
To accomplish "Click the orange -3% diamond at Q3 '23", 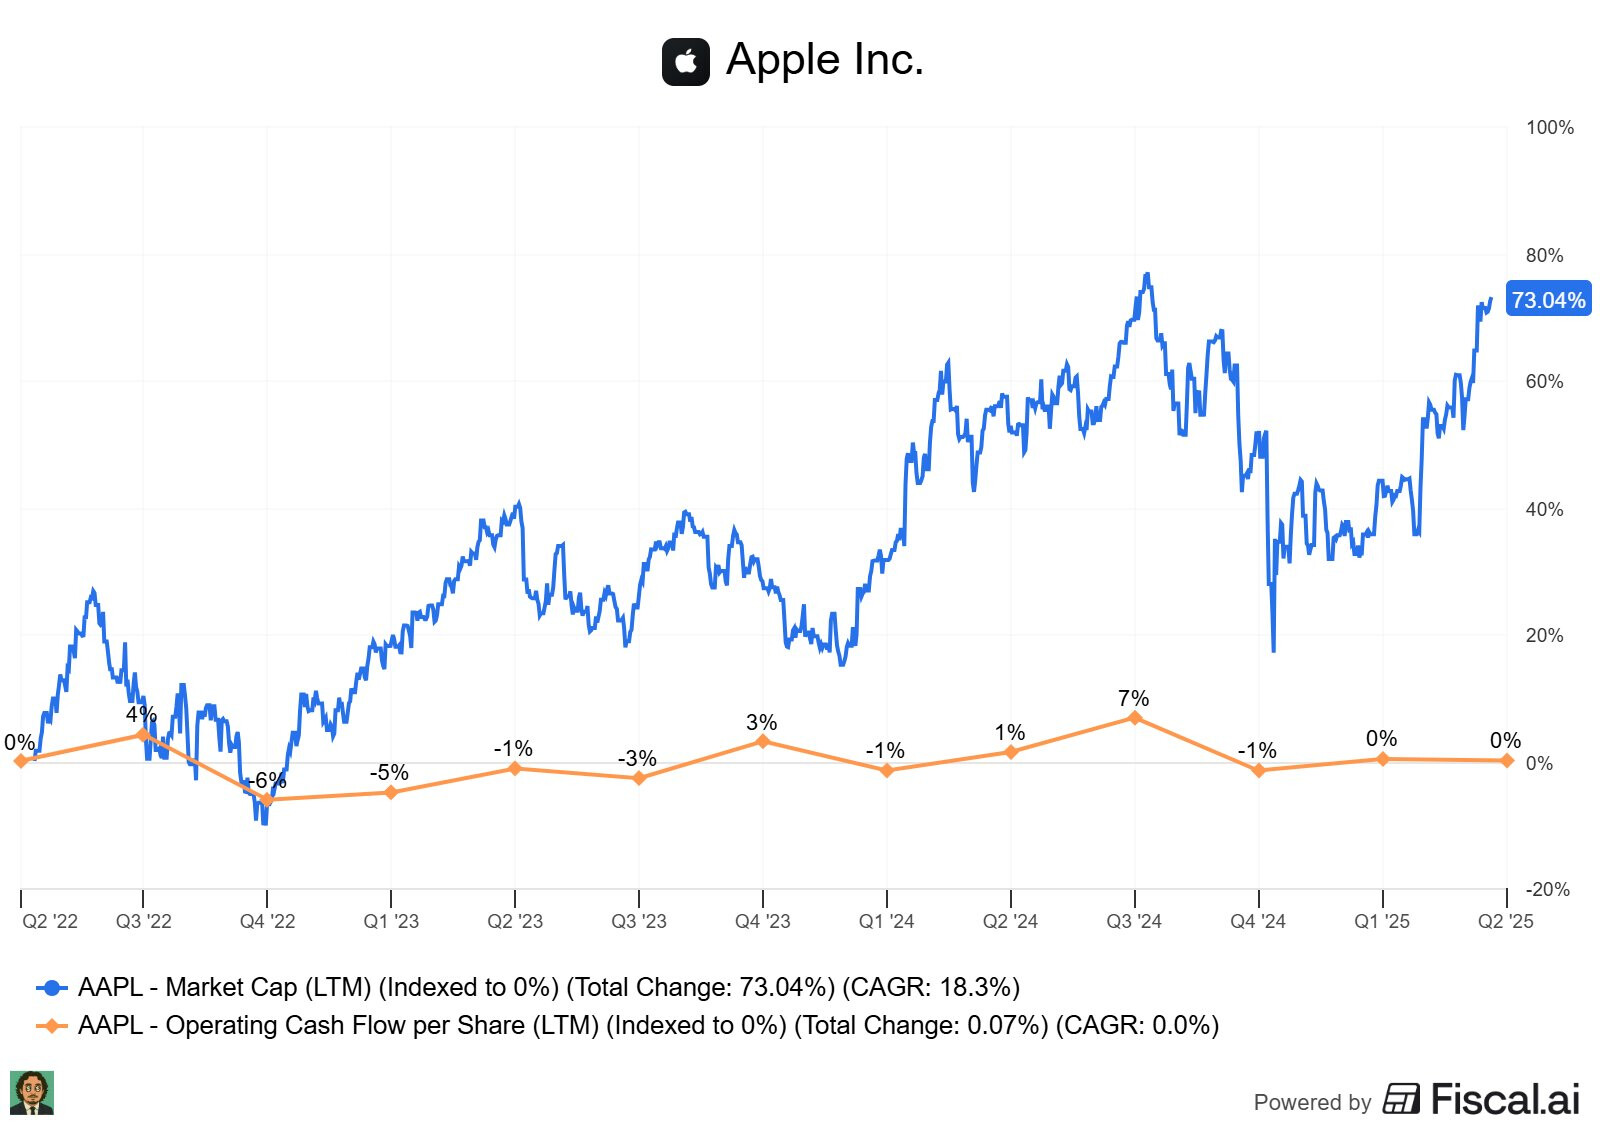I will pos(639,777).
